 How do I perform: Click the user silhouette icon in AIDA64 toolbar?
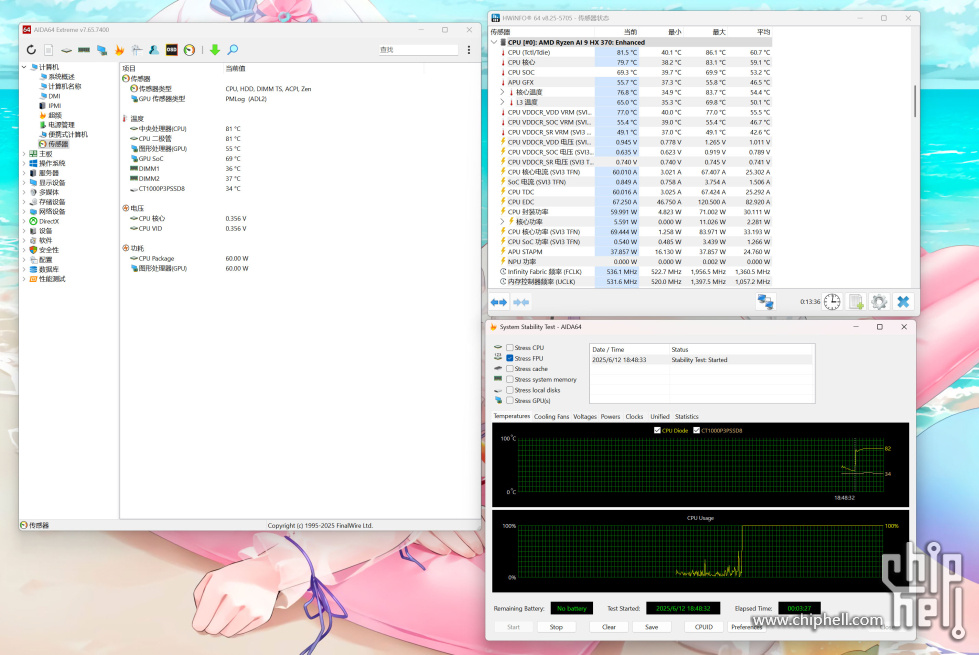(154, 50)
